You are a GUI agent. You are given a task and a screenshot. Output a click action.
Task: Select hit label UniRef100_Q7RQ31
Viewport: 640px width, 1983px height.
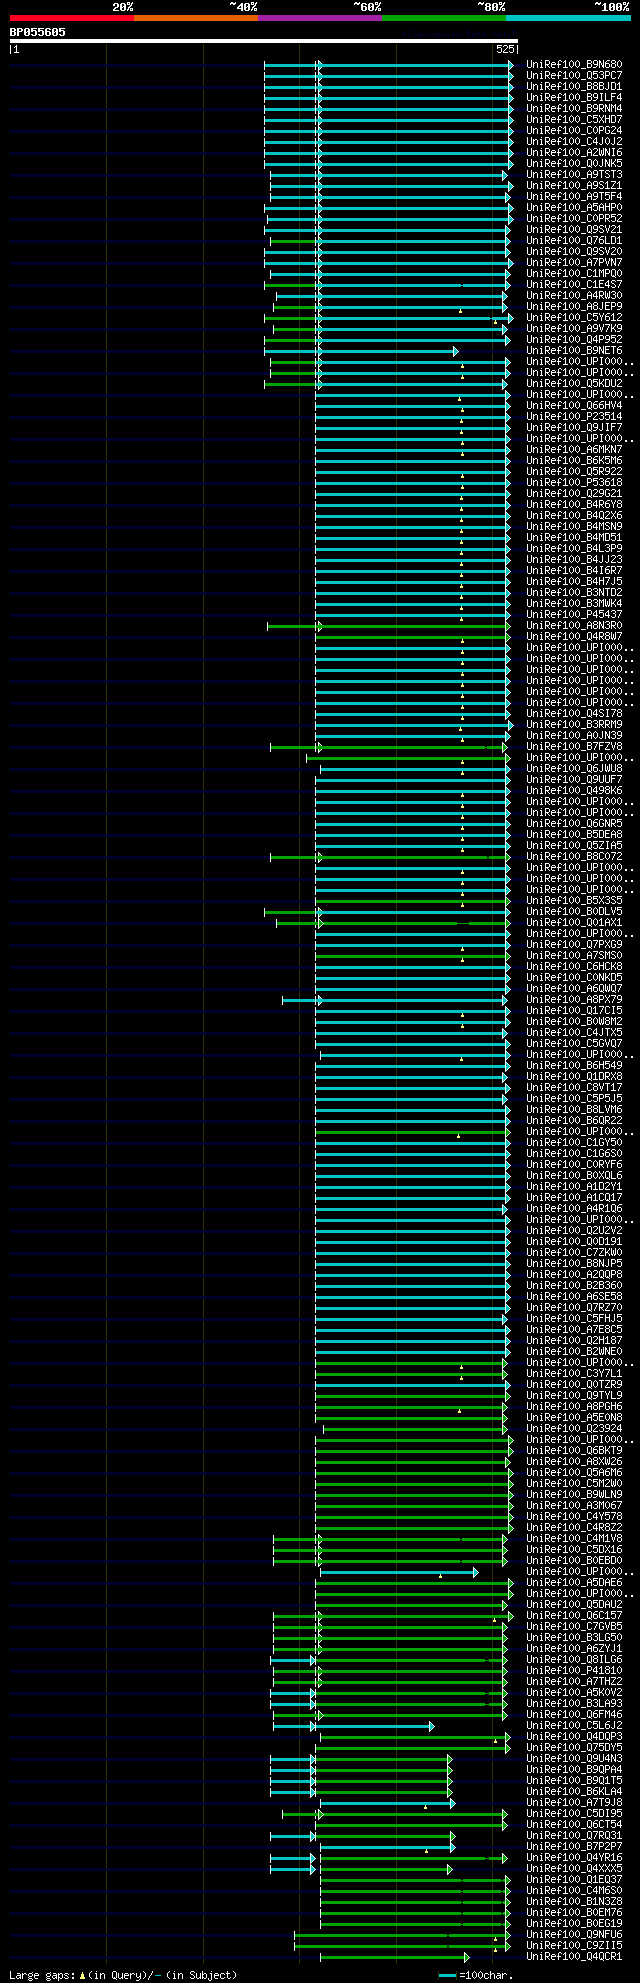tap(574, 1835)
